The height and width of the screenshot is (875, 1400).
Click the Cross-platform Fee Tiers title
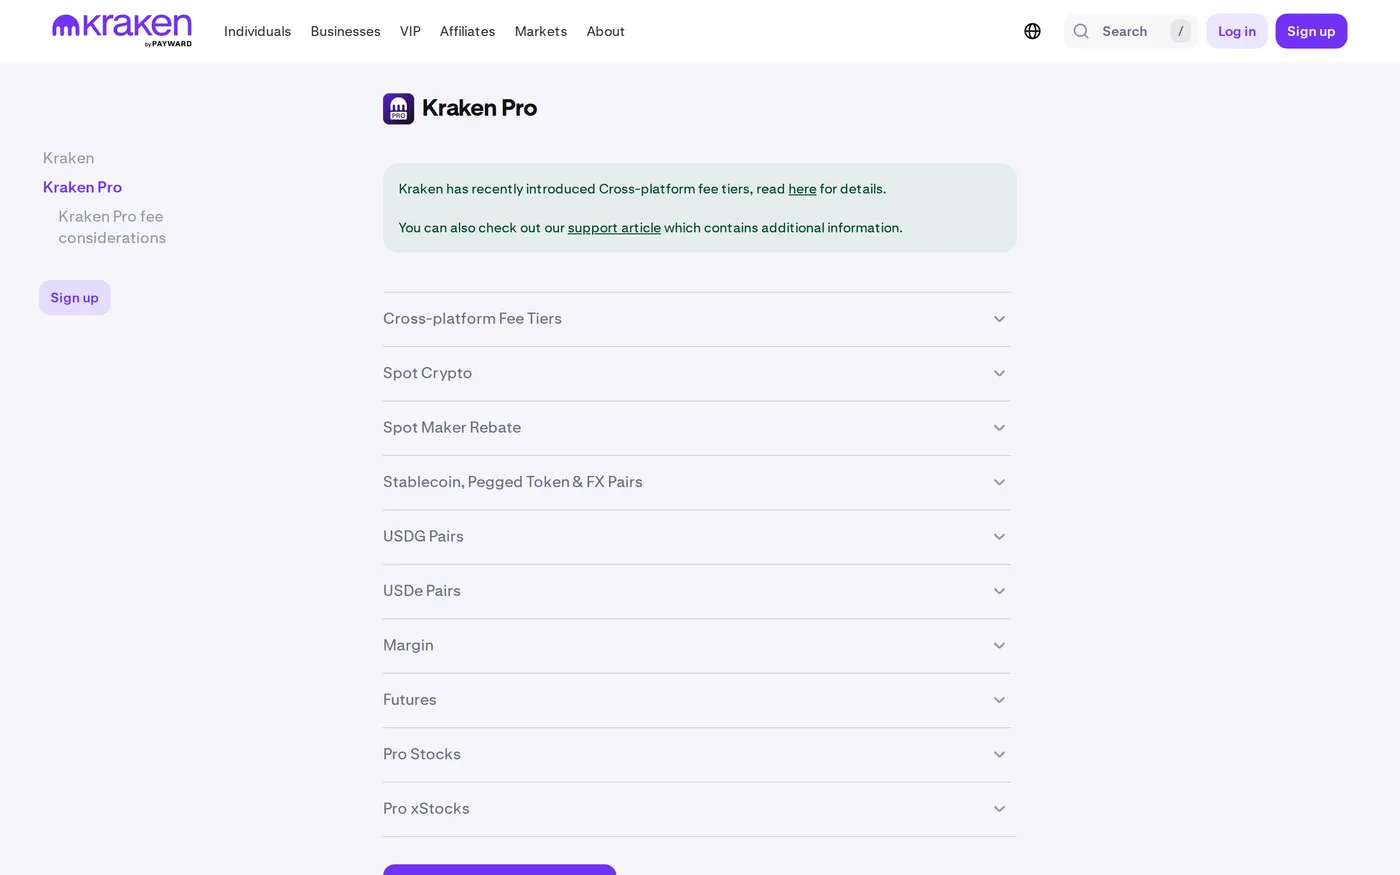pos(472,319)
